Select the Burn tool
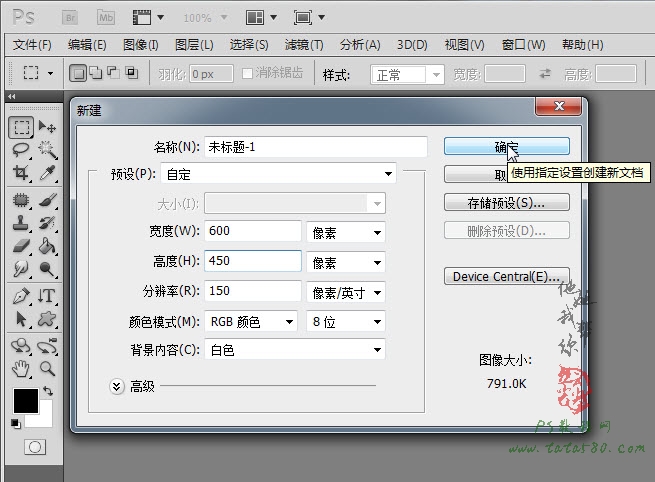 (47, 268)
